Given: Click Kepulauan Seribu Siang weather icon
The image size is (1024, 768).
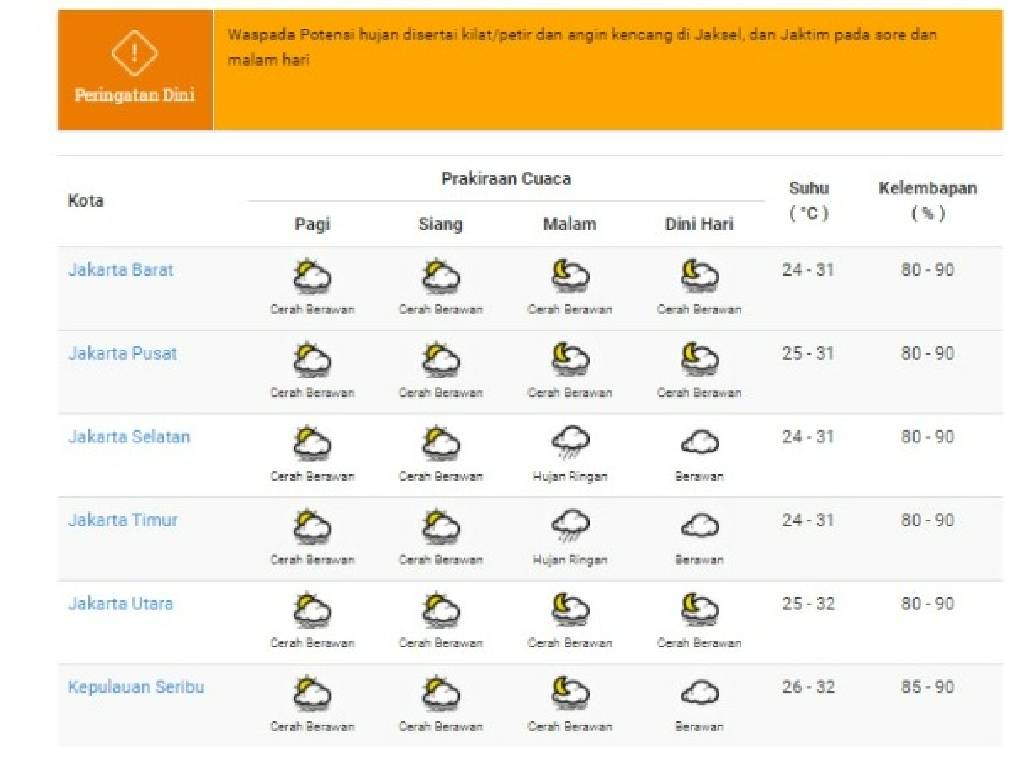Looking at the screenshot, I should coord(441,693).
